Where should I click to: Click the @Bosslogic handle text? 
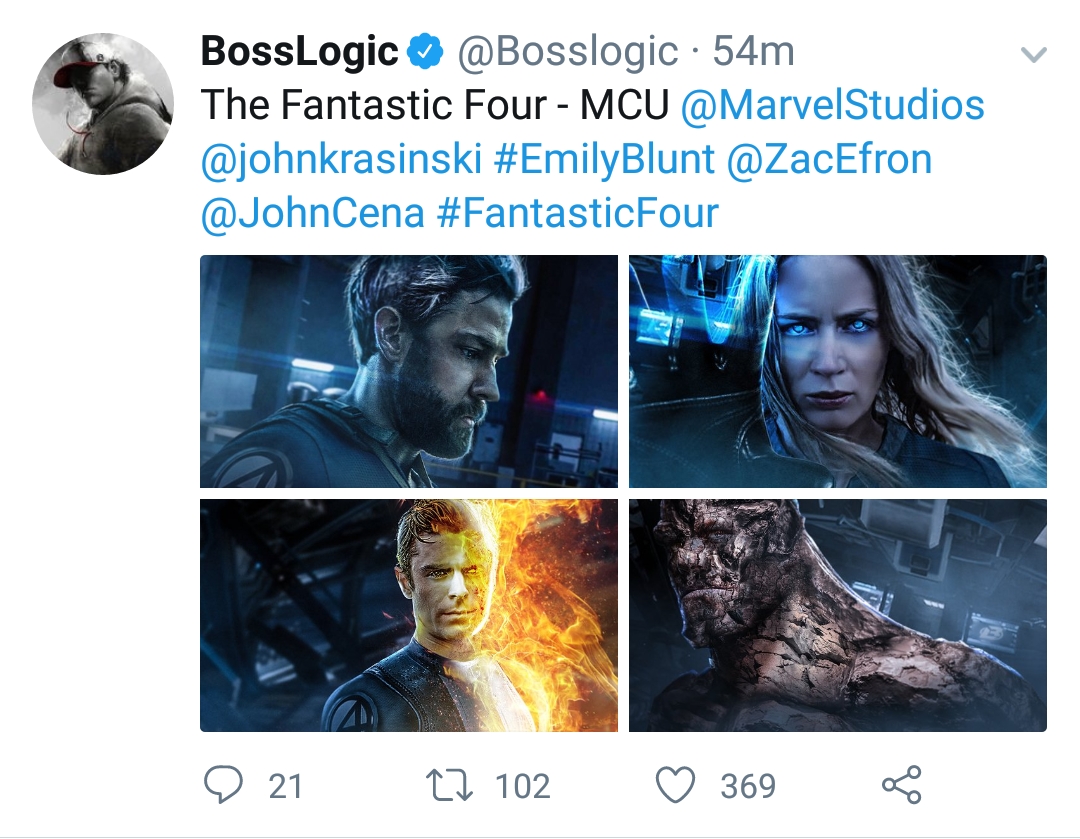pos(567,52)
